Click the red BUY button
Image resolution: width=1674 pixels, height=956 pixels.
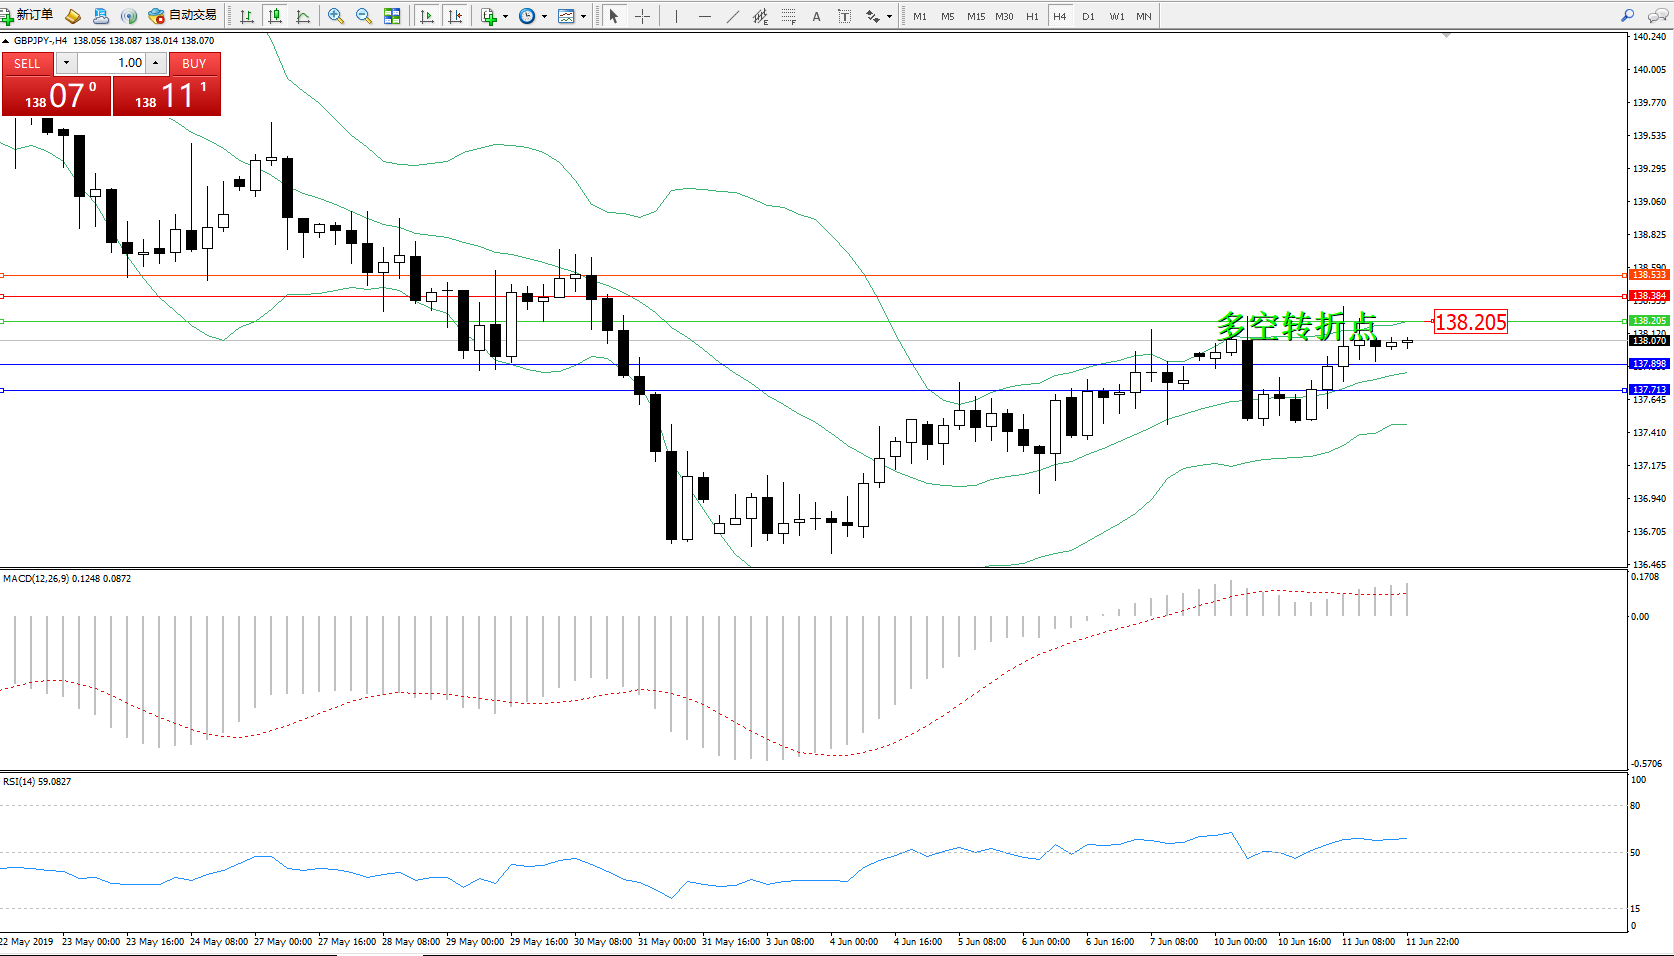[x=194, y=63]
